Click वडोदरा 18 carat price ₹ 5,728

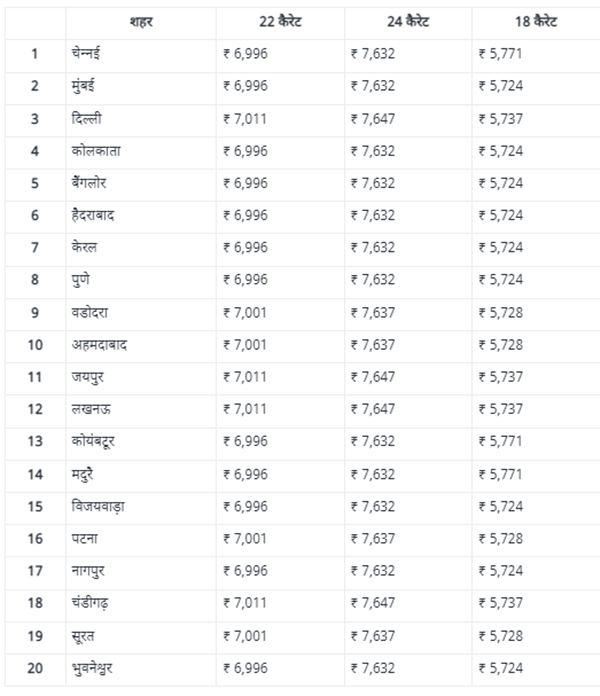point(501,313)
